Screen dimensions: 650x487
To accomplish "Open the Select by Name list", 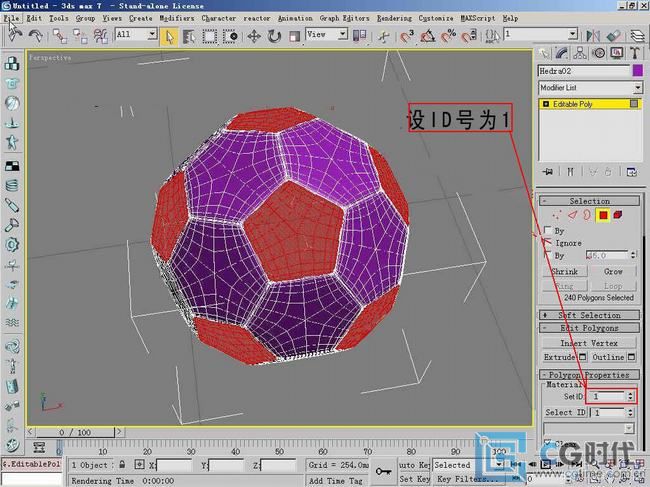I will (x=189, y=36).
